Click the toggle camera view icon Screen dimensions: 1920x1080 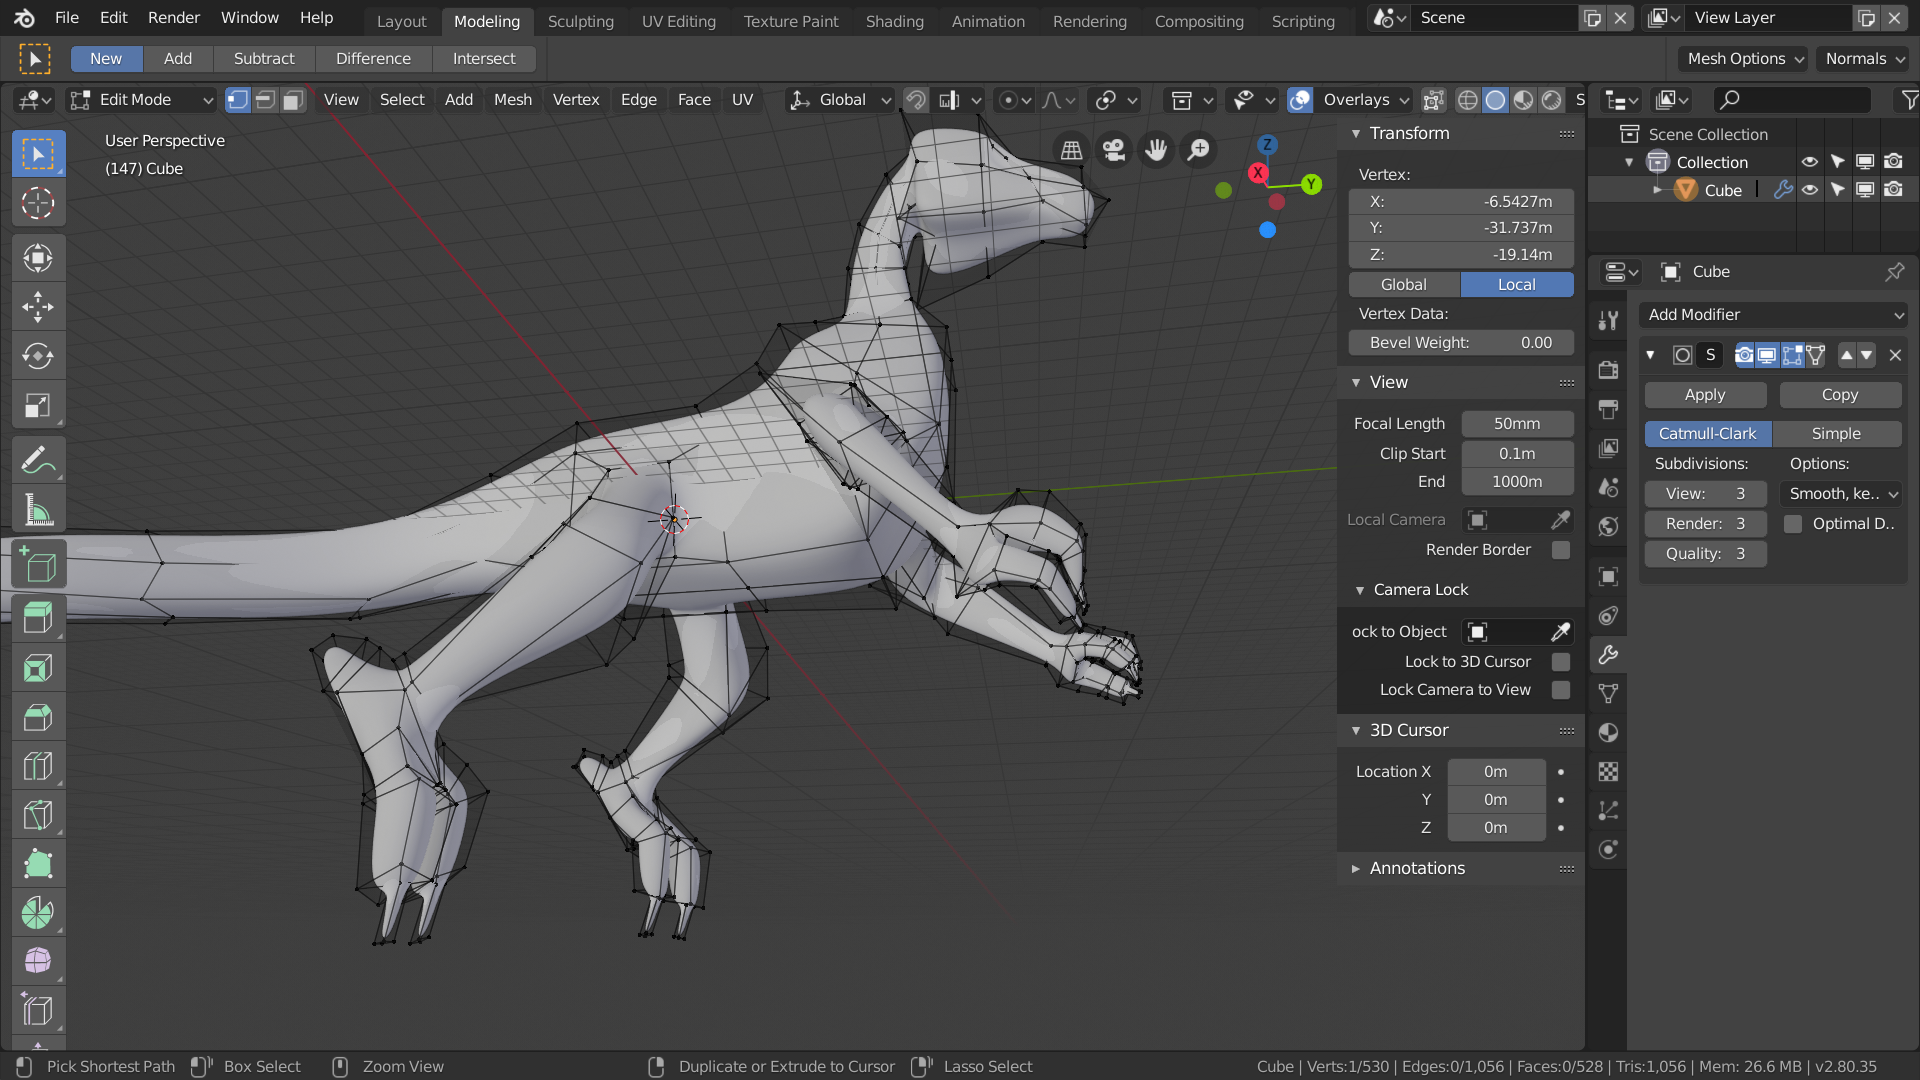pos(1114,150)
